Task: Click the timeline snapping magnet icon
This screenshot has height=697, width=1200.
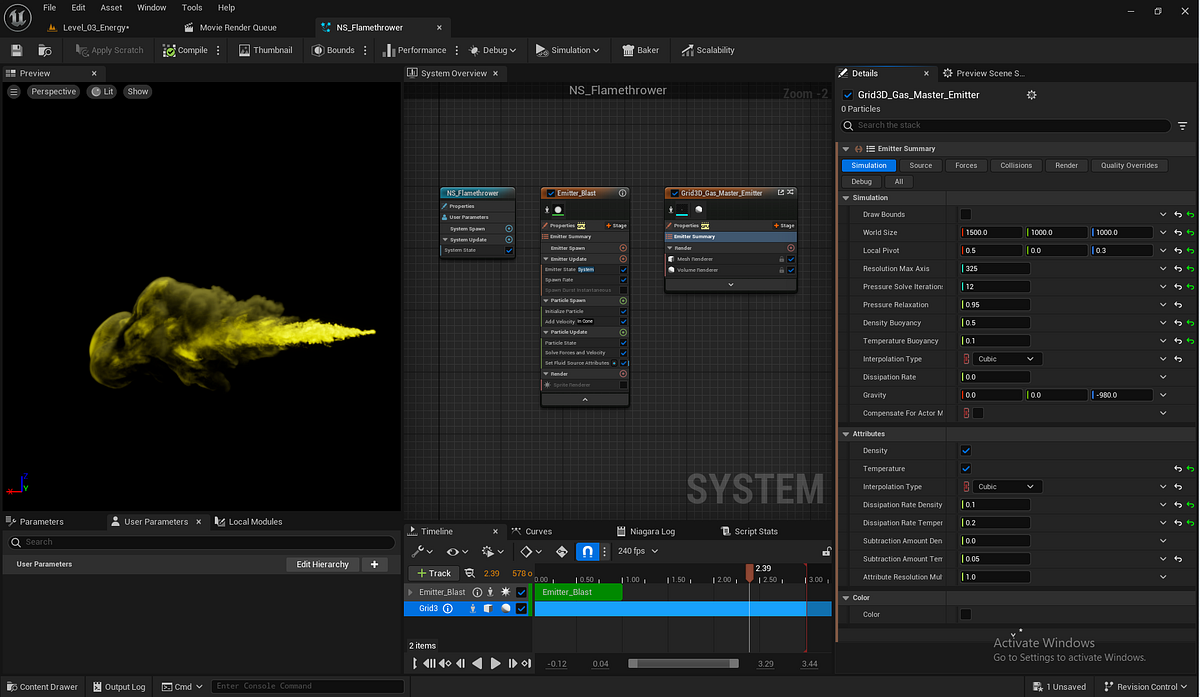Action: 588,551
